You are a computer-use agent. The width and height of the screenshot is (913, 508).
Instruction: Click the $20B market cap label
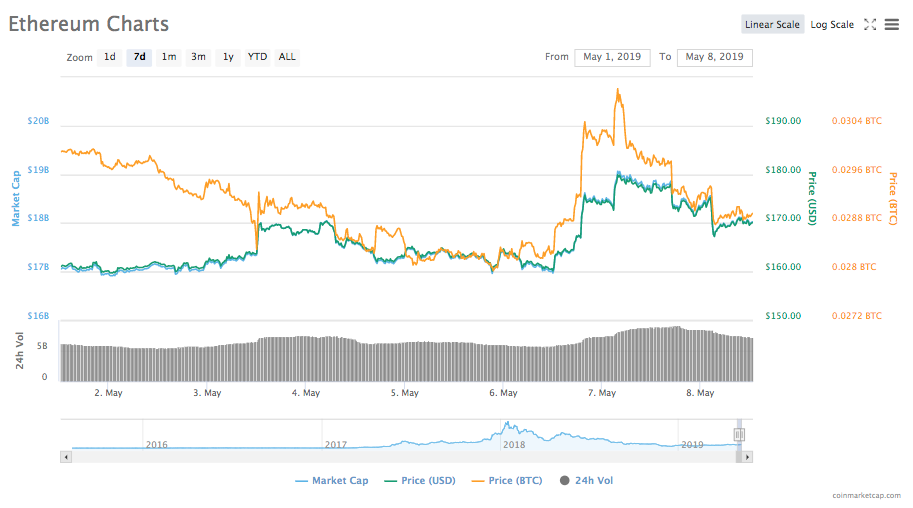click(x=38, y=121)
